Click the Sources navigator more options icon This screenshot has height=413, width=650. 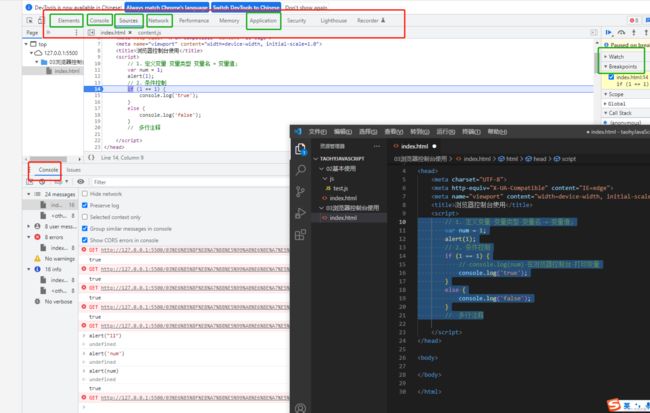click(x=76, y=32)
